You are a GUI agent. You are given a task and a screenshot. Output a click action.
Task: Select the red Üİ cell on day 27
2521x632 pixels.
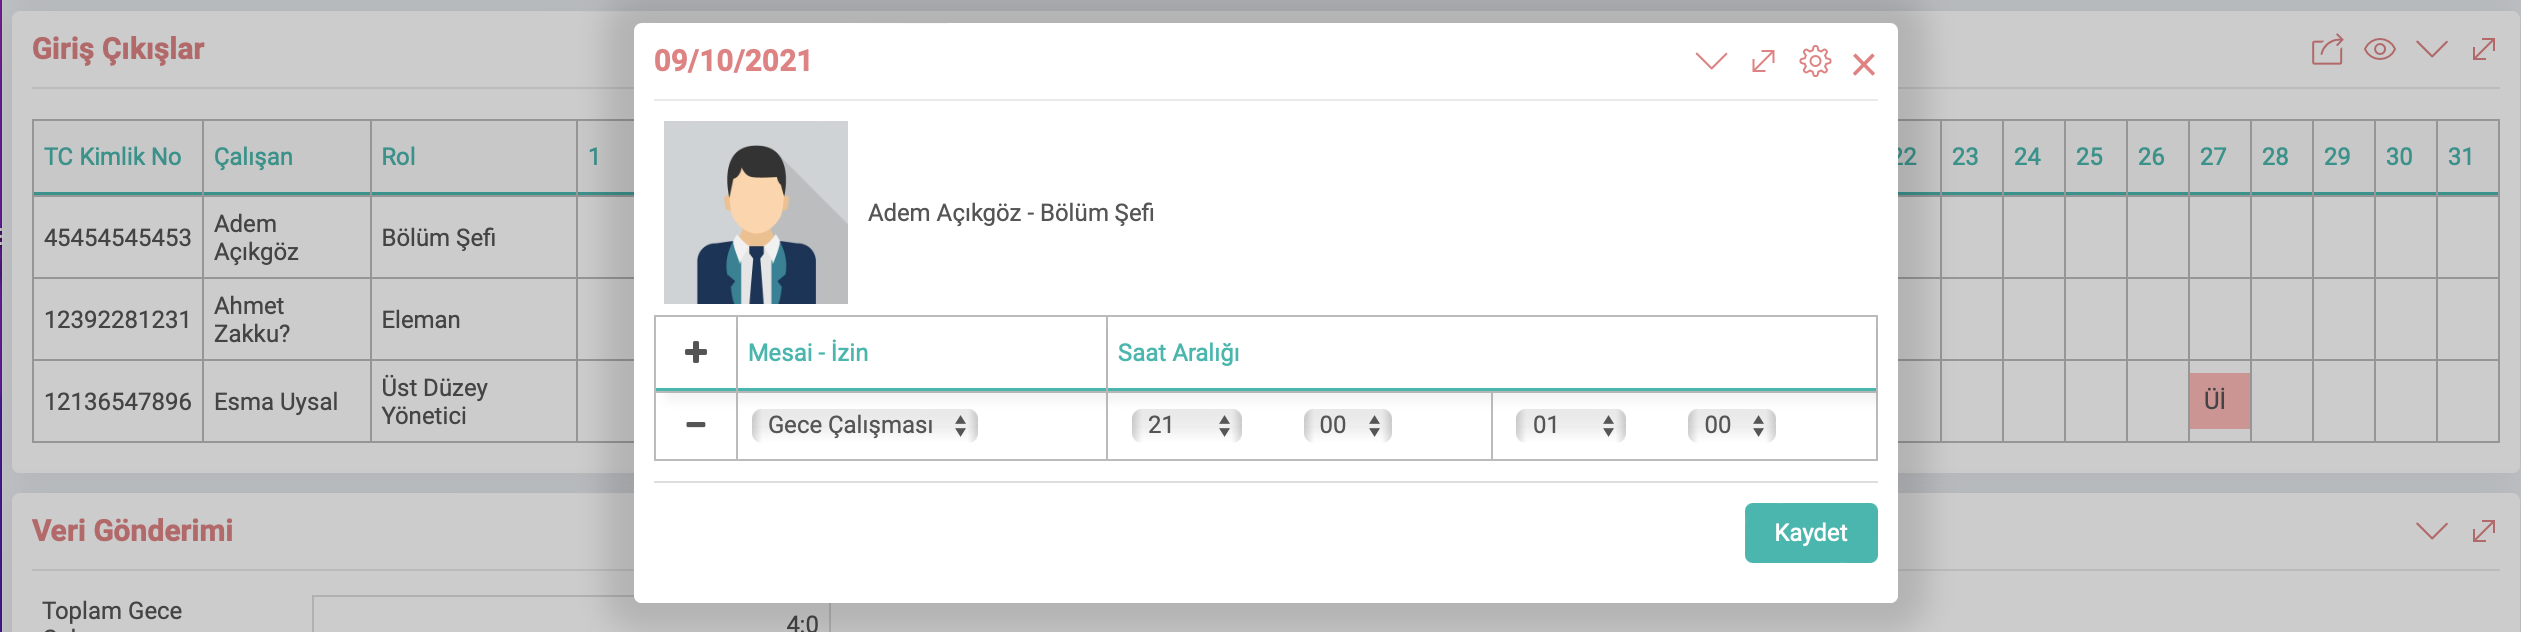pos(2219,401)
